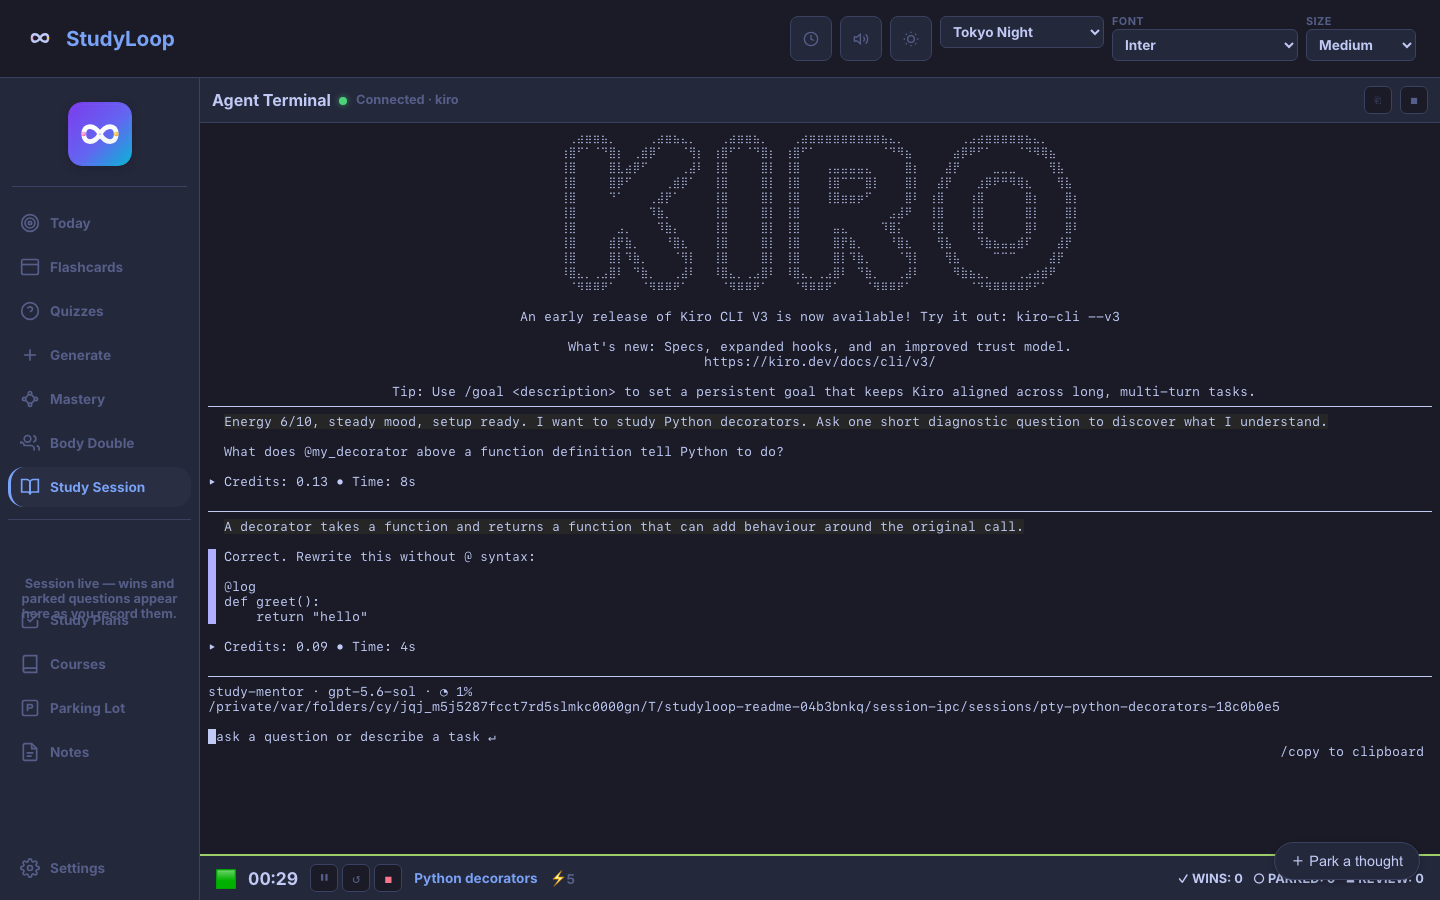The image size is (1440, 900).
Task: Open the Tokyo Night theme dropdown
Action: 1022,32
